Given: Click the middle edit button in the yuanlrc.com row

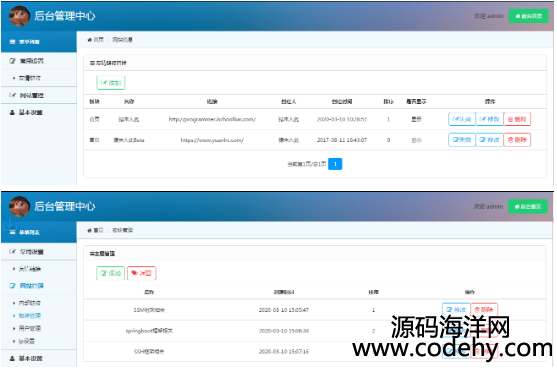Looking at the screenshot, I should point(490,140).
